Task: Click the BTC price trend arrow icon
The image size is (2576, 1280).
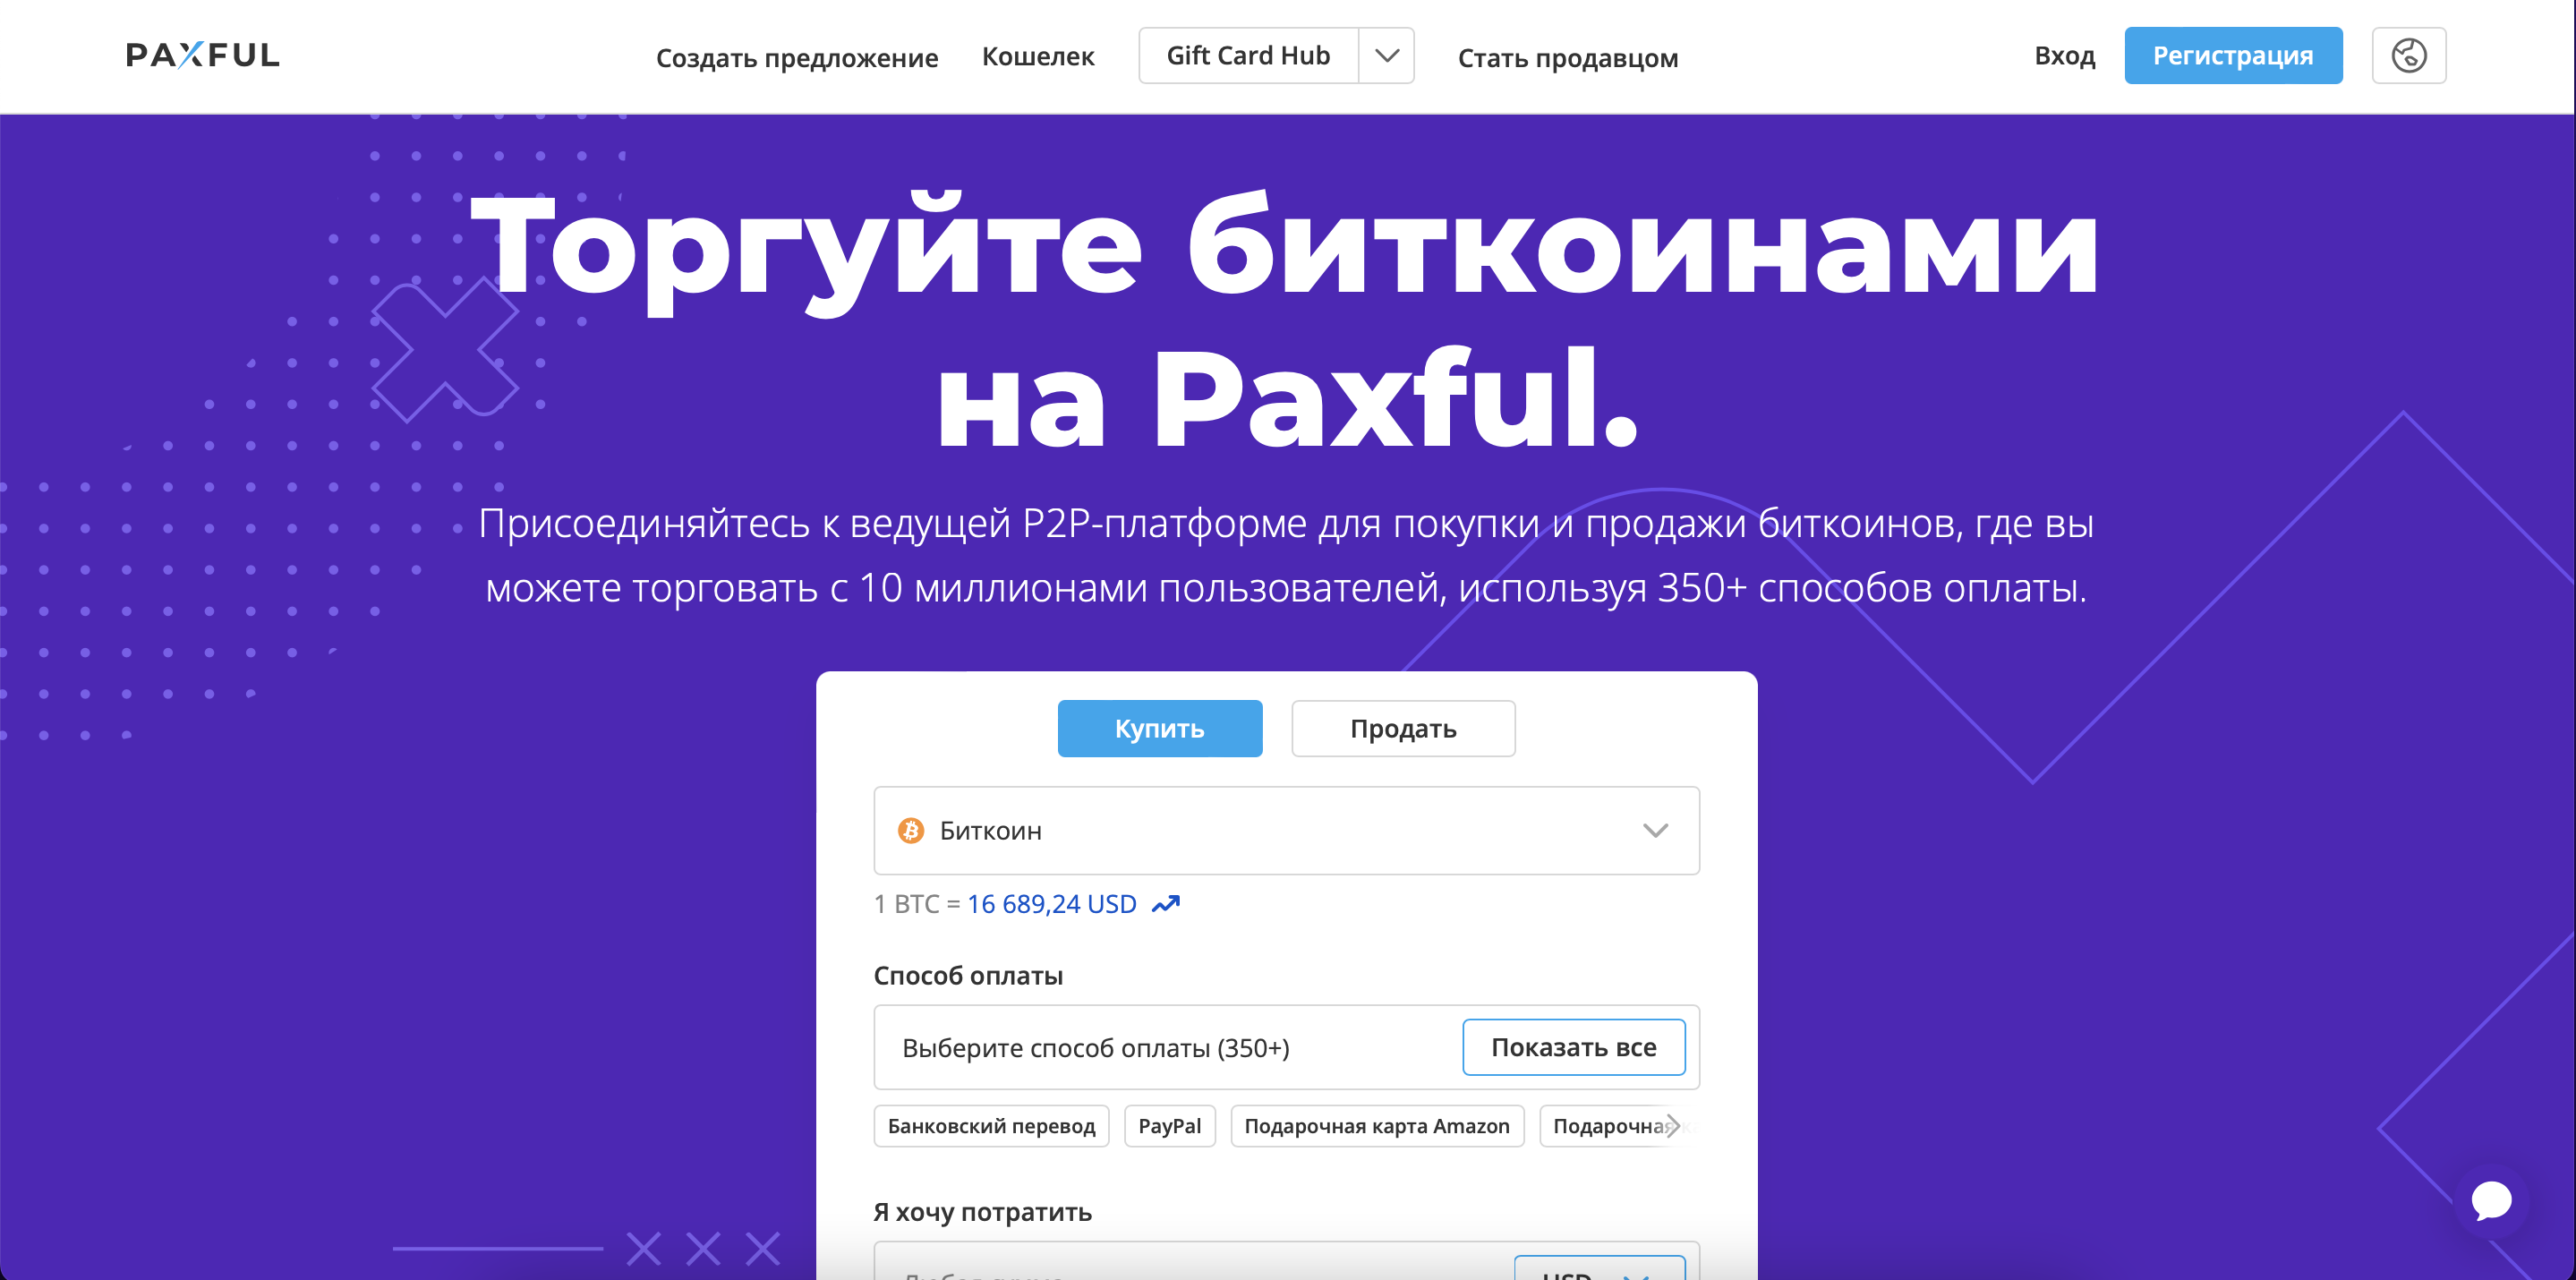Action: [x=1166, y=904]
